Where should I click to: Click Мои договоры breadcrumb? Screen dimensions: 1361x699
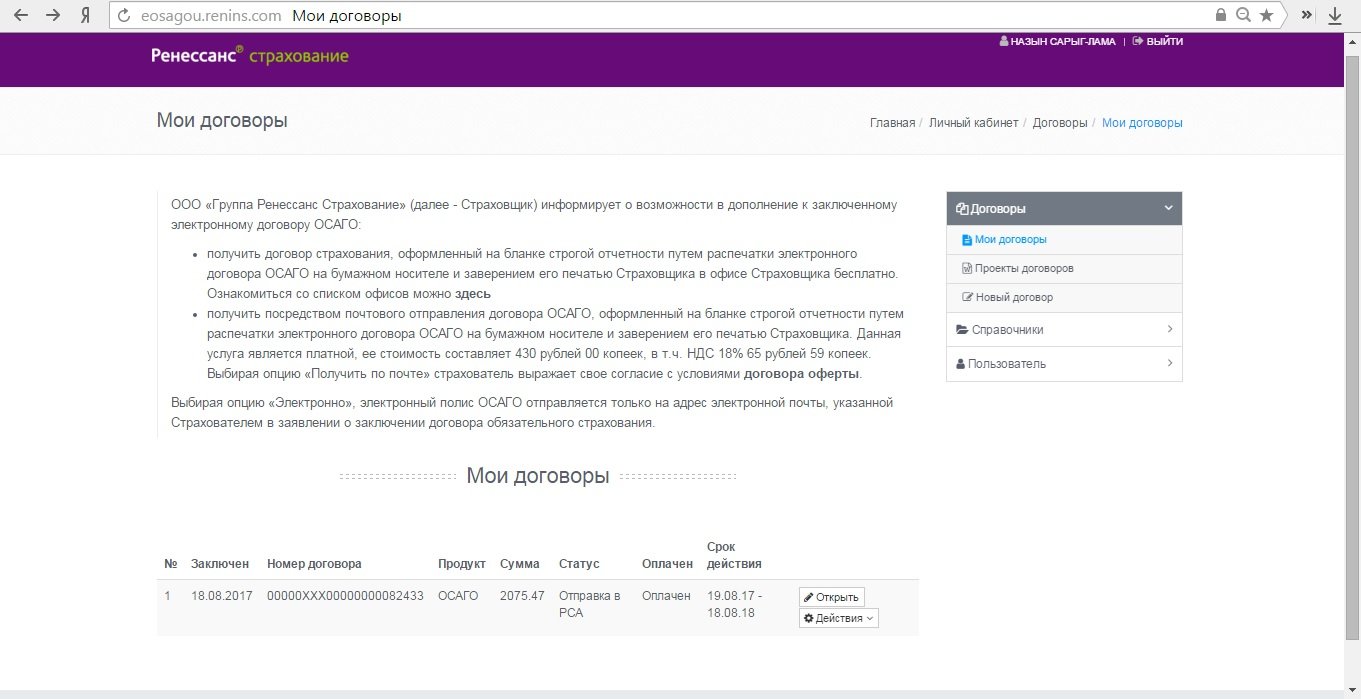pos(1142,123)
